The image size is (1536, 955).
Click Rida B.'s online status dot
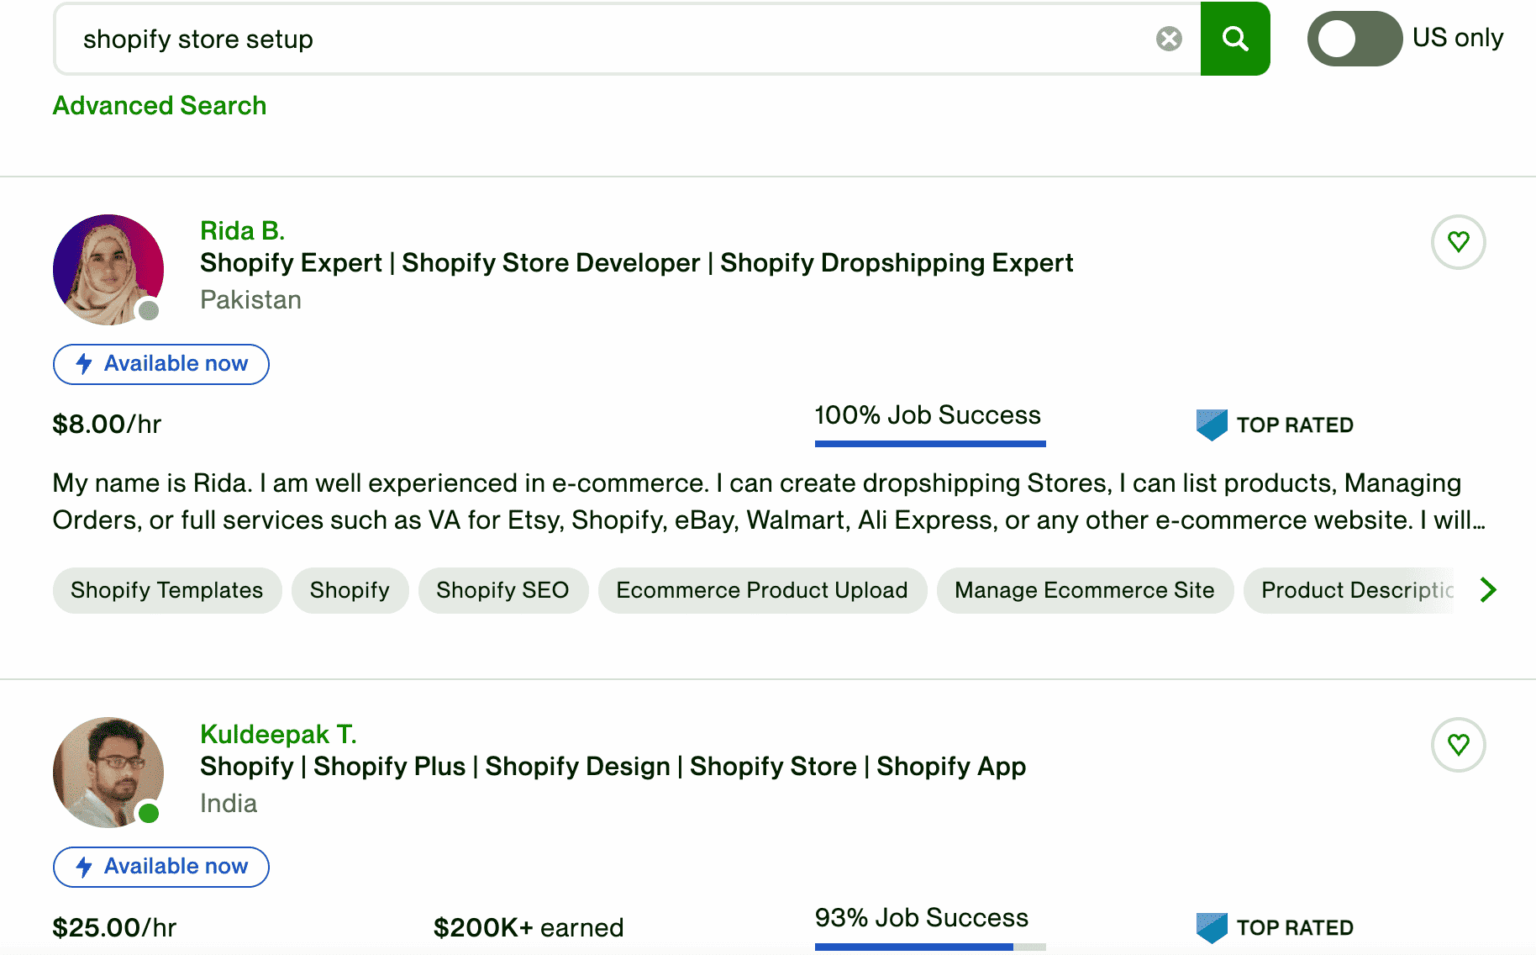click(148, 311)
